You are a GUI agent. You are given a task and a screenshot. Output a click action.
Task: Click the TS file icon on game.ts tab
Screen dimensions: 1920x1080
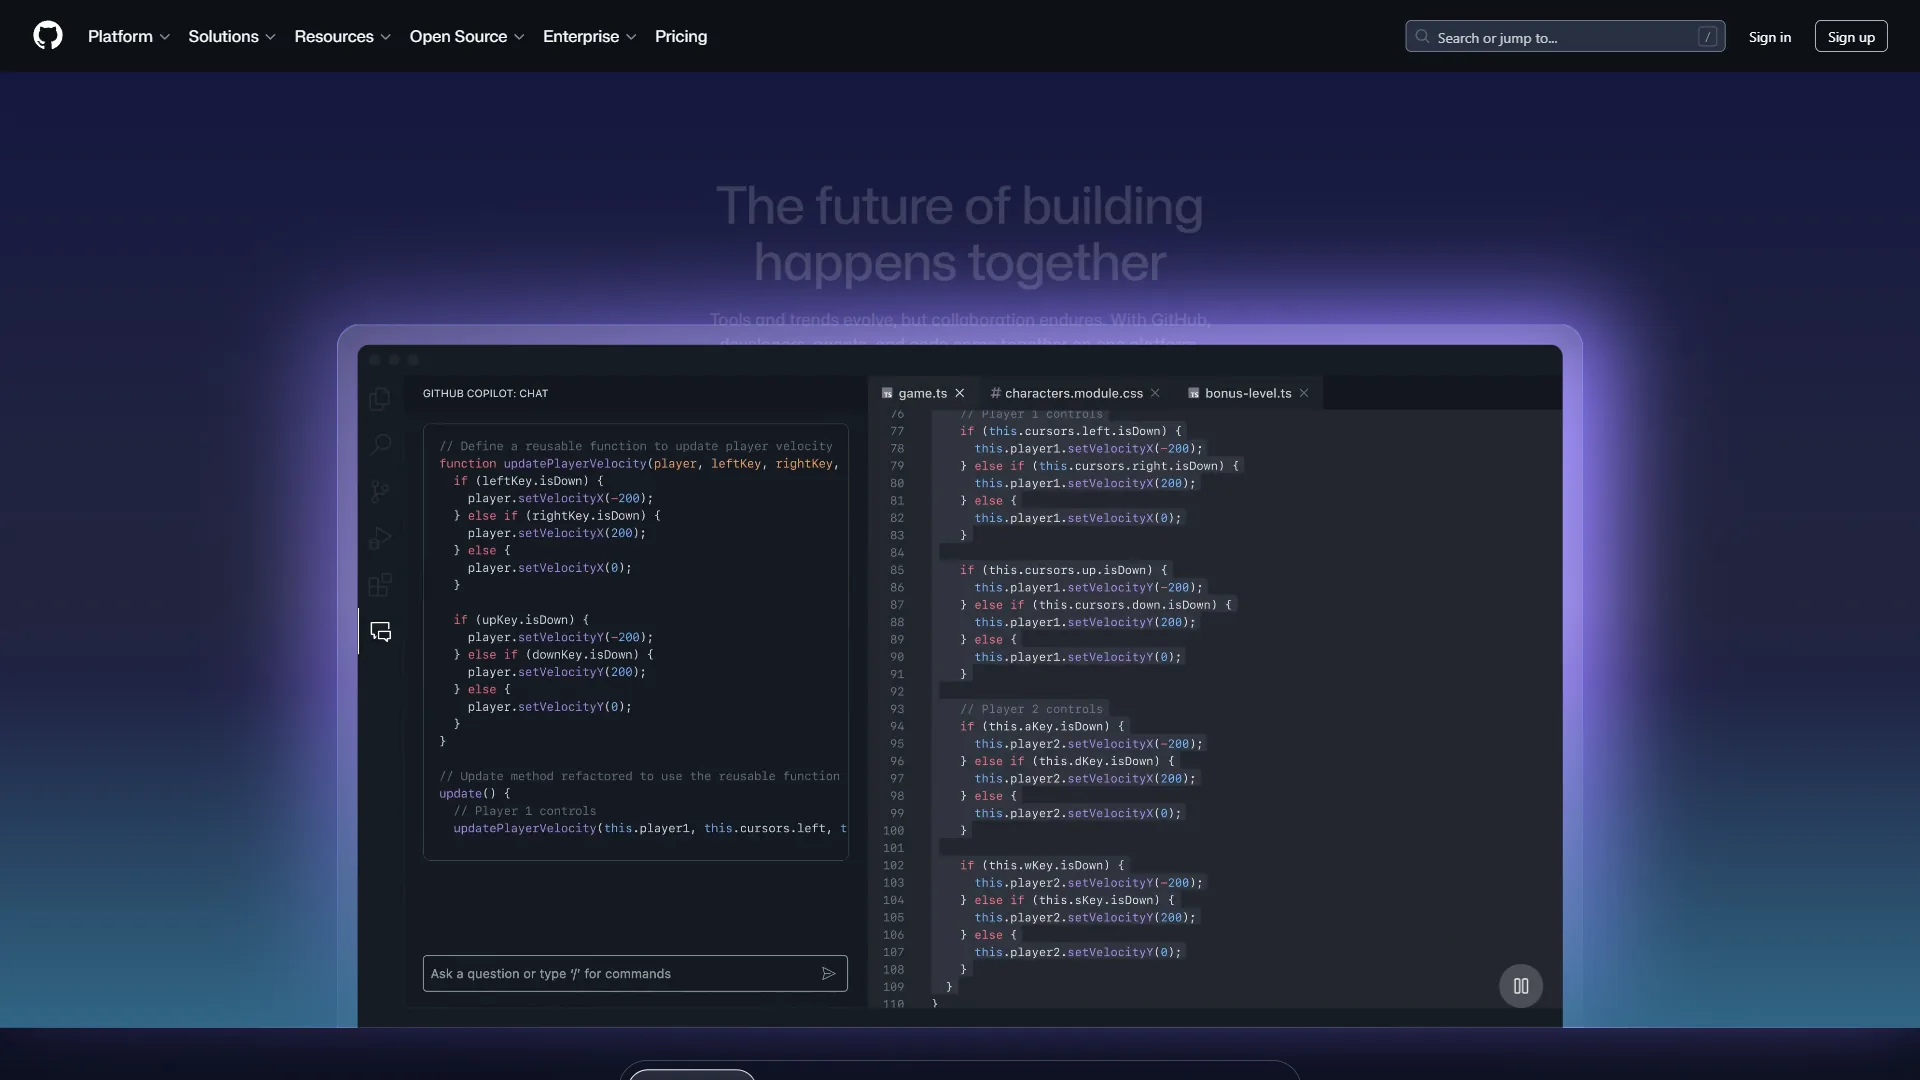(887, 393)
